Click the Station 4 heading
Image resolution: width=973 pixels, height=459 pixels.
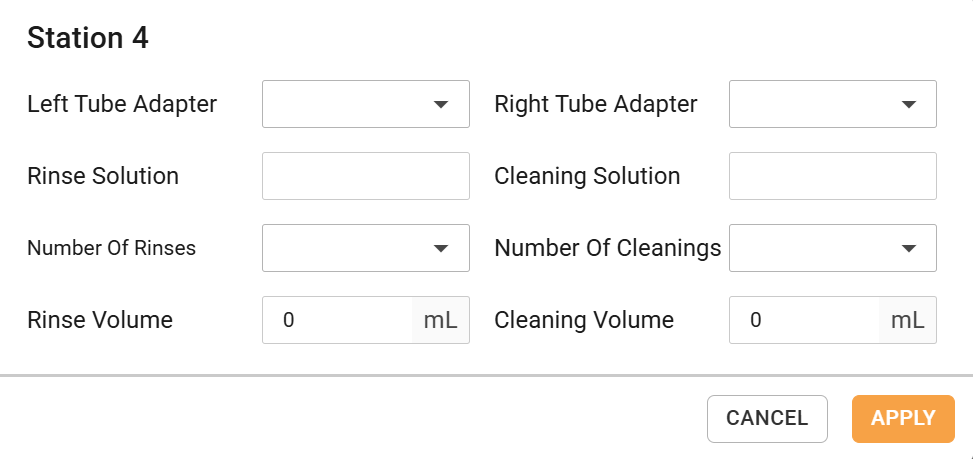tap(88, 38)
